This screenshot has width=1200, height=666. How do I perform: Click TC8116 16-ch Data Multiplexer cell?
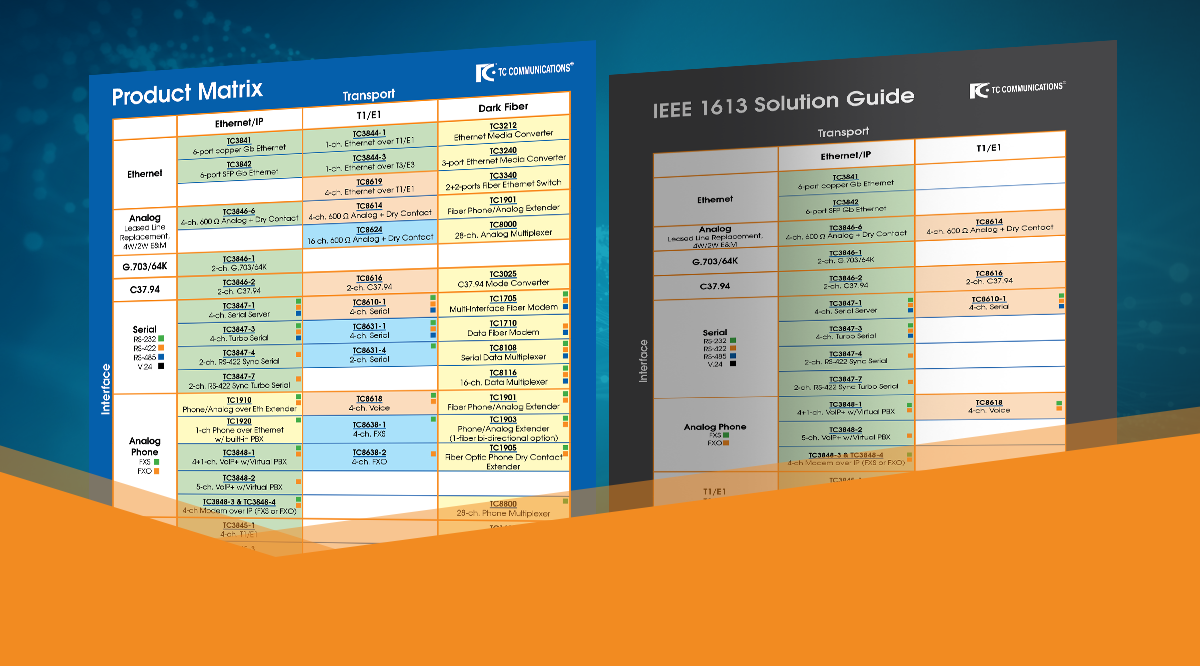(503, 377)
